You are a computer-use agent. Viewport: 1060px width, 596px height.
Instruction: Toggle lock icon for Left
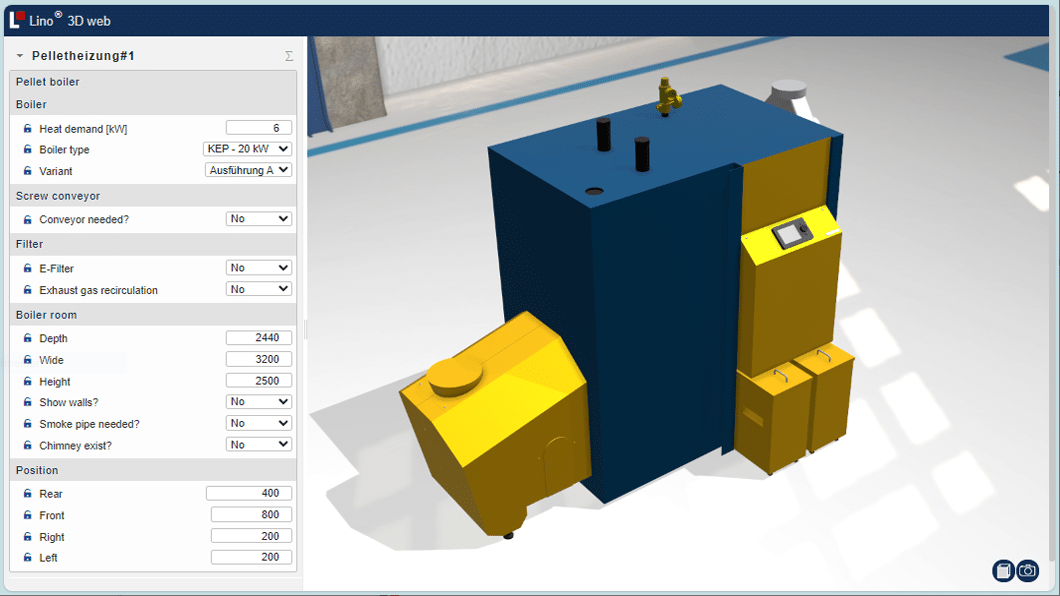tap(28, 557)
